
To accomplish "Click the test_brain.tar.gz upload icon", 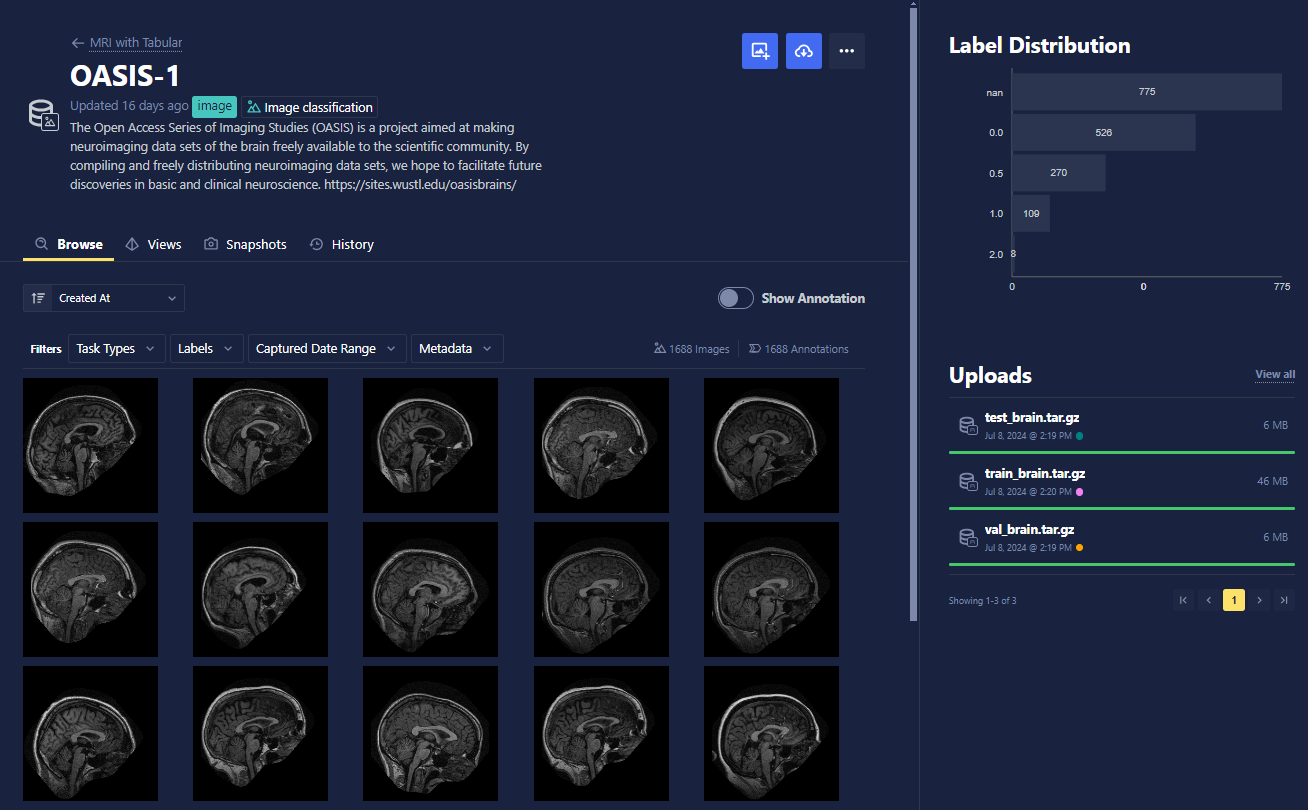I will point(968,426).
